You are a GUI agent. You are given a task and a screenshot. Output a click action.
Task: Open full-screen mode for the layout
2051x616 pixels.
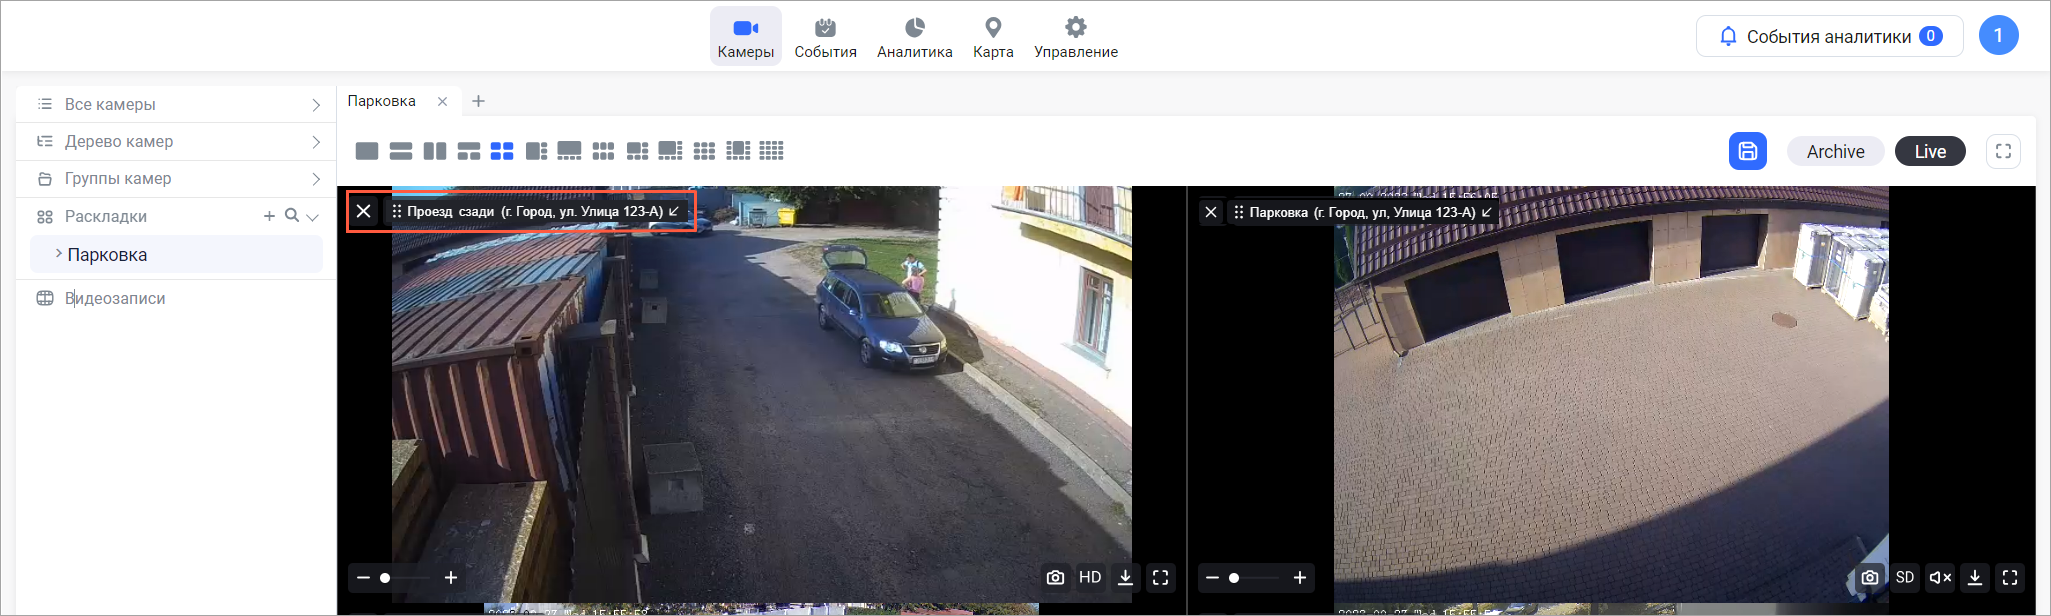click(2003, 151)
